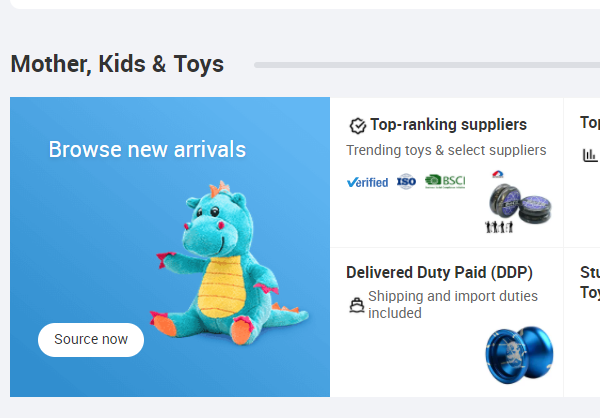Click the BSCI certification logo
The image size is (600, 418).
pyautogui.click(x=445, y=181)
